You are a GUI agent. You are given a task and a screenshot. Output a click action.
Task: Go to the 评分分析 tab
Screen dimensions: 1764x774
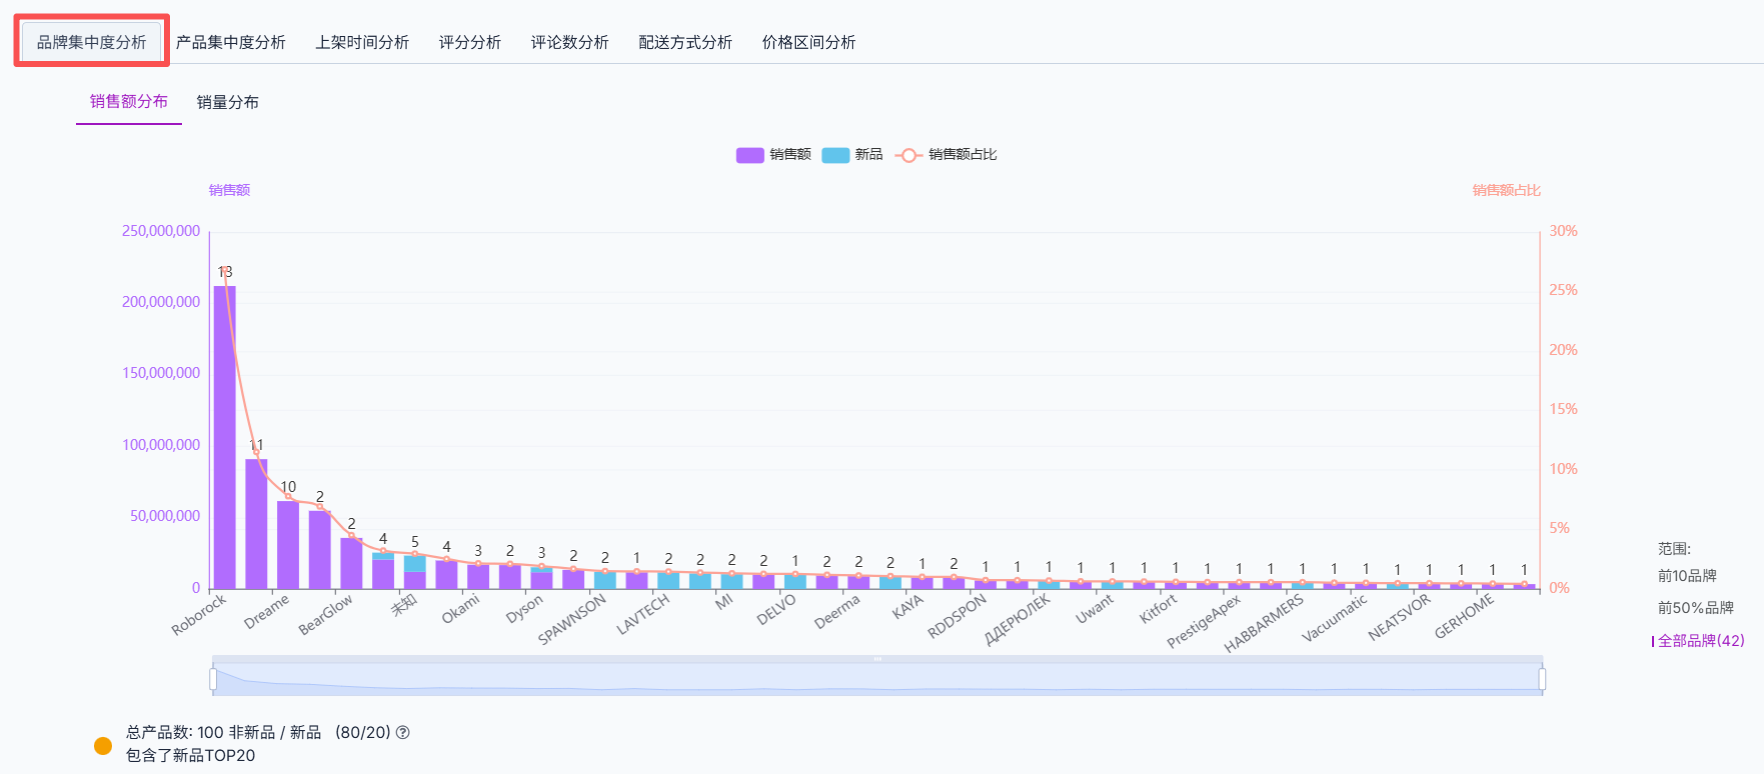(470, 42)
